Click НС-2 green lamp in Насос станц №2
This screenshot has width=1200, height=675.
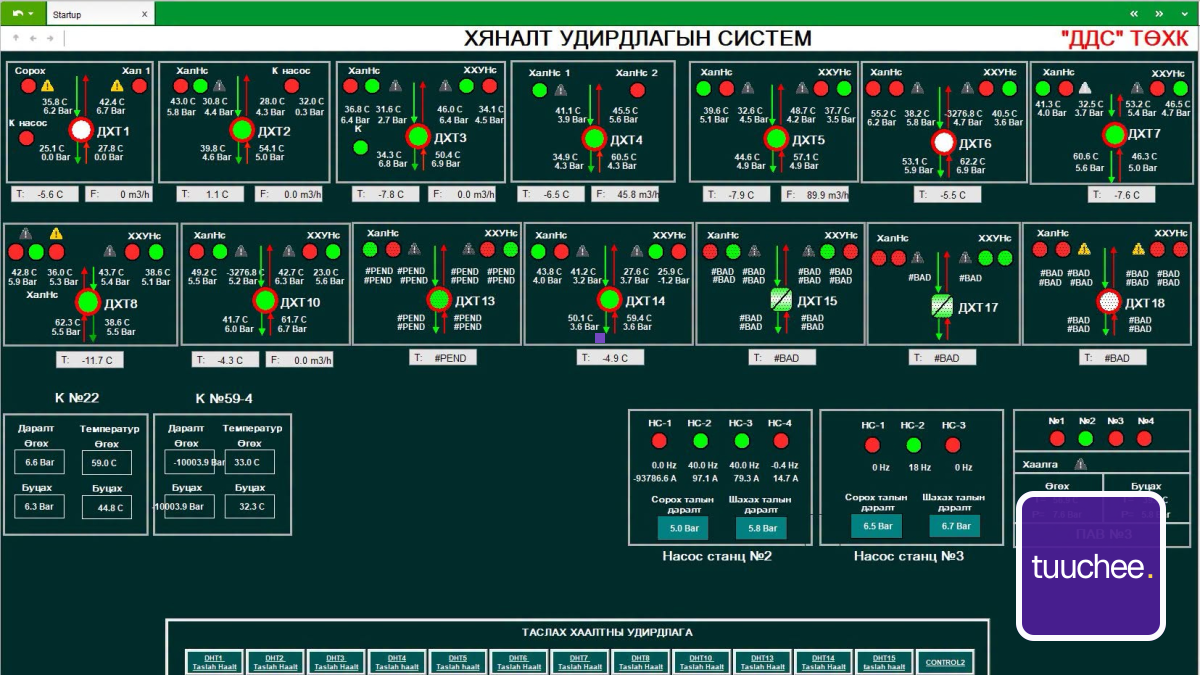click(700, 441)
